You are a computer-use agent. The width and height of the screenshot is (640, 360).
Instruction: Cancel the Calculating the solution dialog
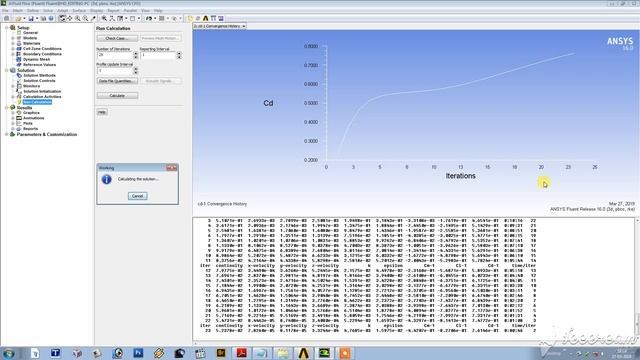point(138,196)
